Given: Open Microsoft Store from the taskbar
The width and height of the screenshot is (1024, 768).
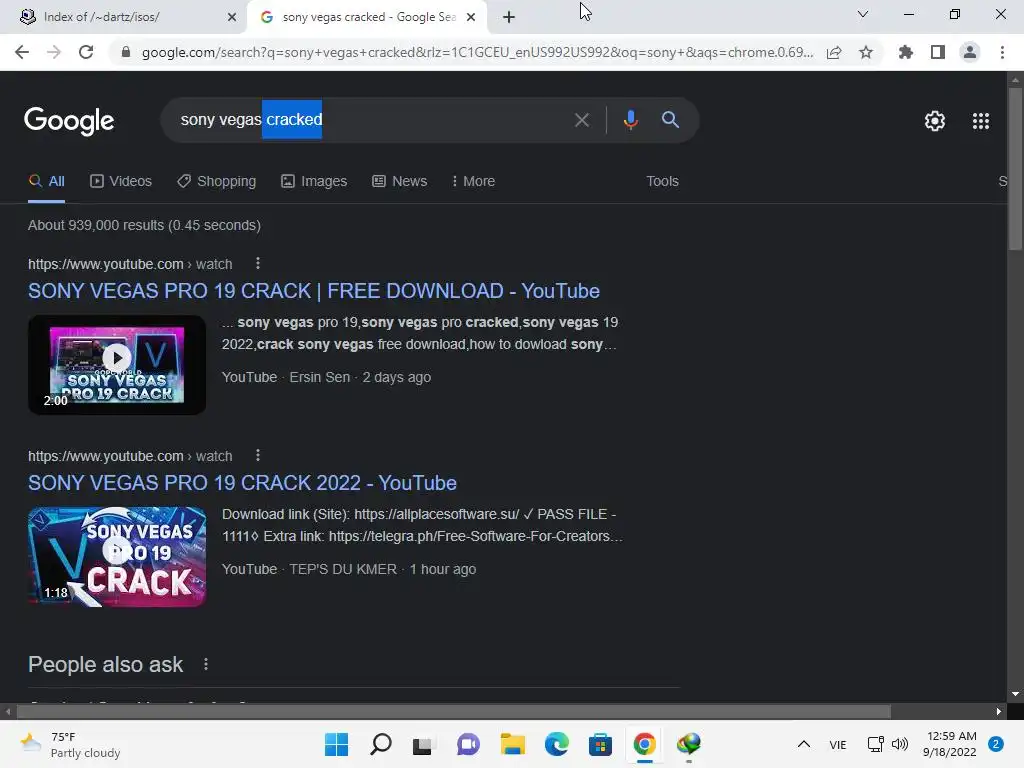Looking at the screenshot, I should coord(600,744).
